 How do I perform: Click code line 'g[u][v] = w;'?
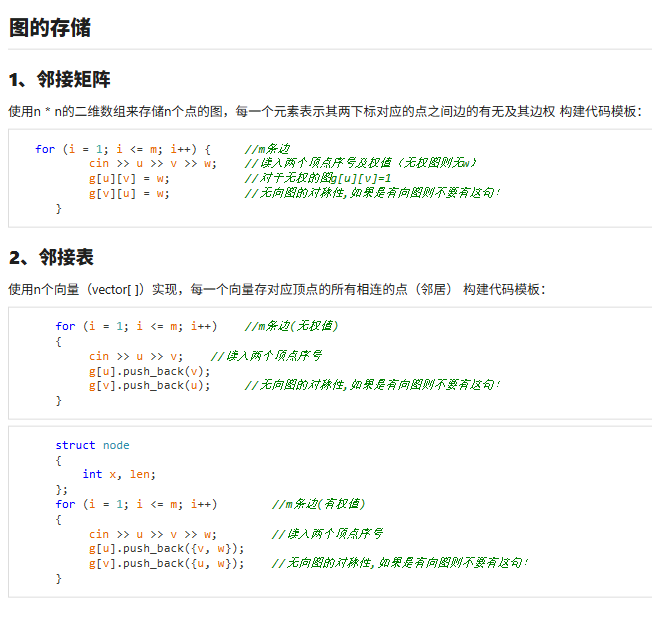coord(129,179)
